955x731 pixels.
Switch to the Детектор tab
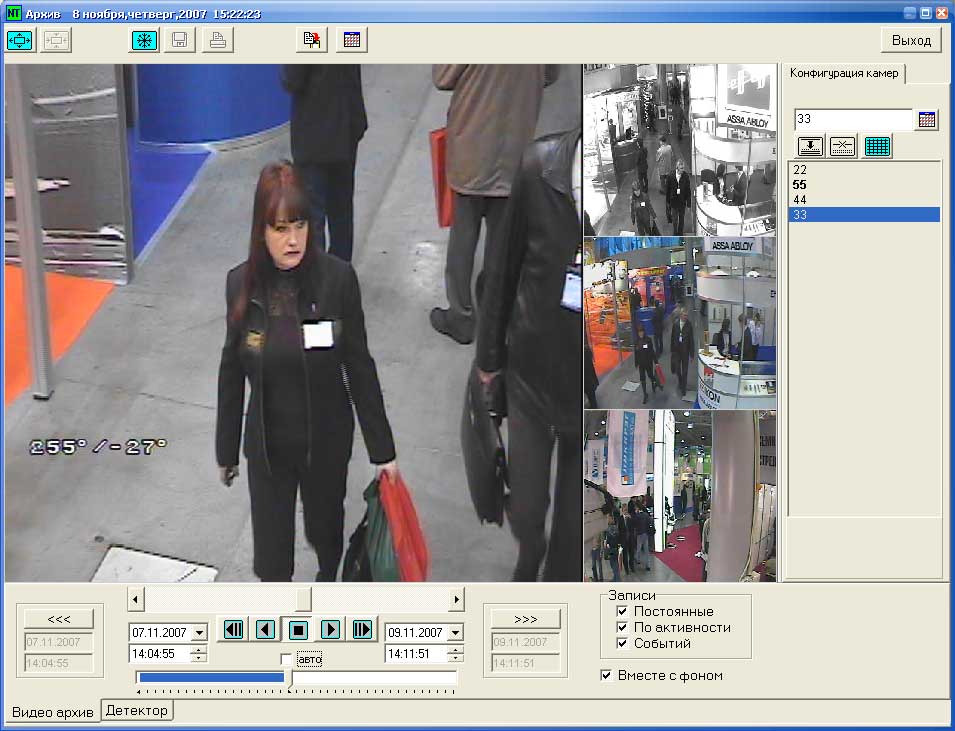pyautogui.click(x=137, y=710)
